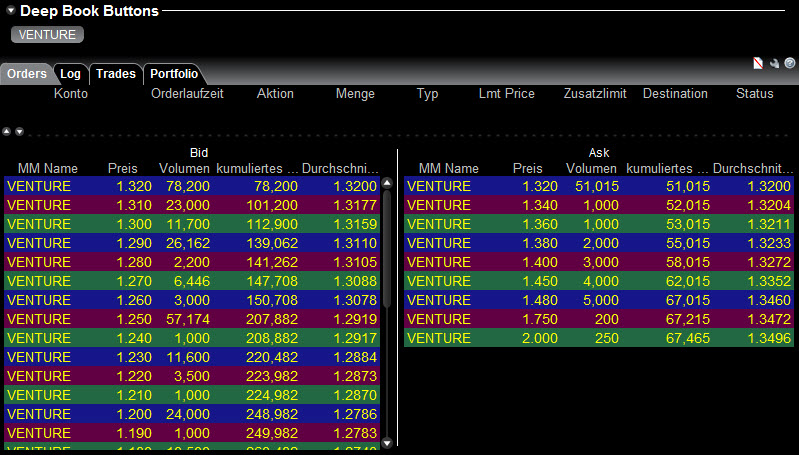This screenshot has width=799, height=455.
Task: Click the Aktion column header
Action: pos(275,94)
